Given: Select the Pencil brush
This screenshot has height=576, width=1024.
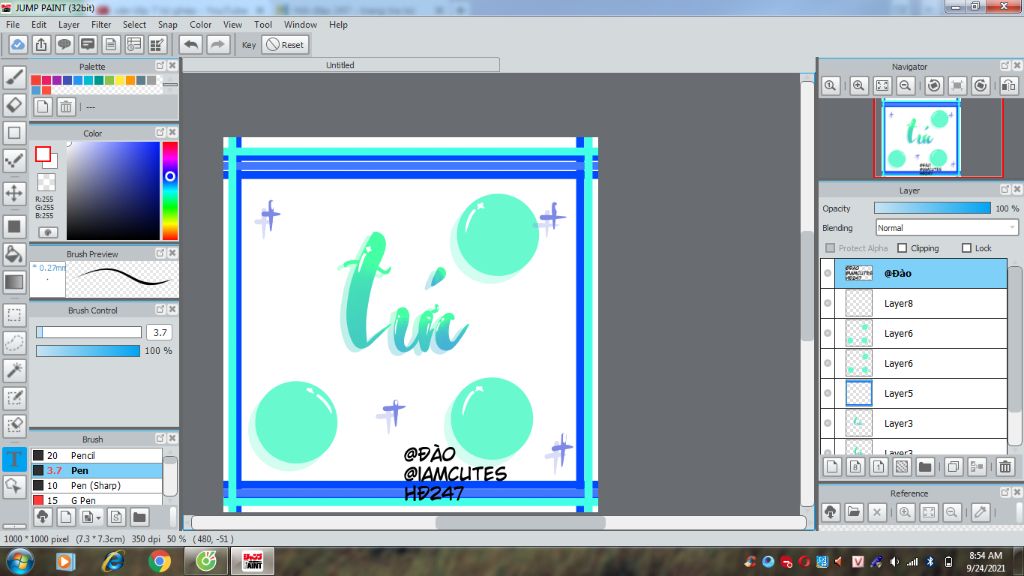Looking at the screenshot, I should [x=97, y=455].
